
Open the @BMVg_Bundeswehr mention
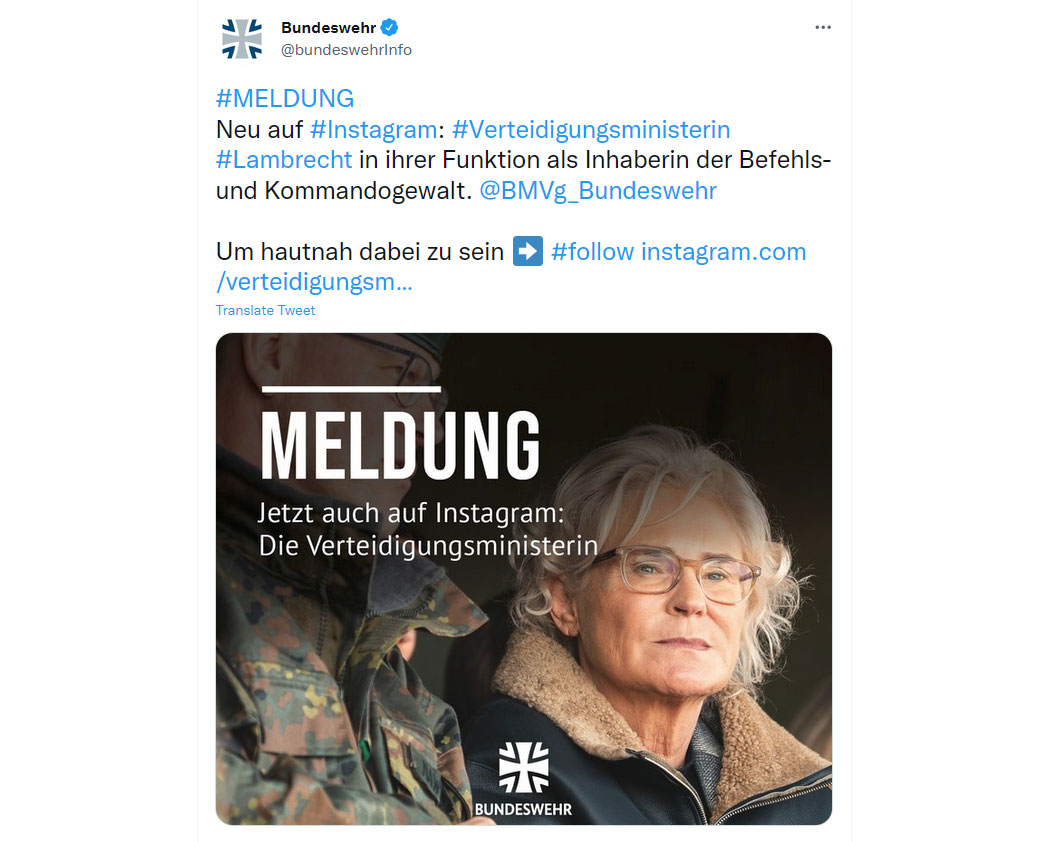pyautogui.click(x=598, y=191)
